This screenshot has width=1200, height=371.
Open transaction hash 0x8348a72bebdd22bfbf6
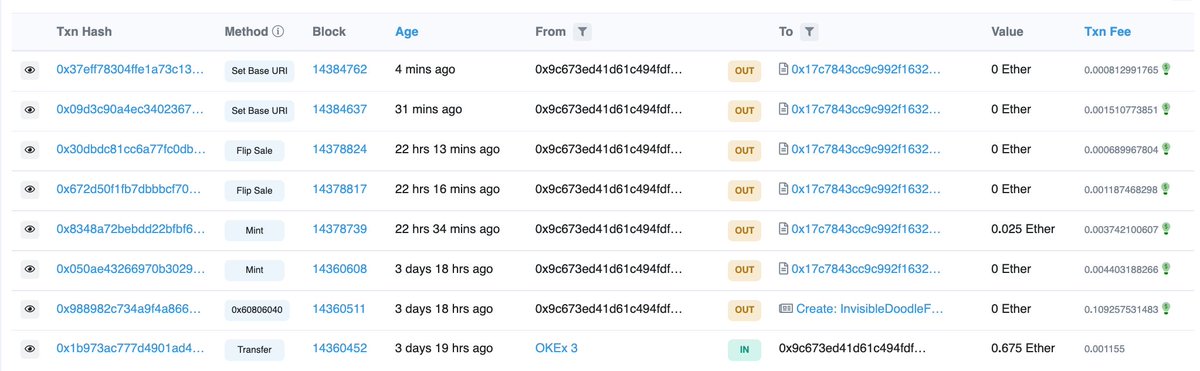pyautogui.click(x=130, y=229)
